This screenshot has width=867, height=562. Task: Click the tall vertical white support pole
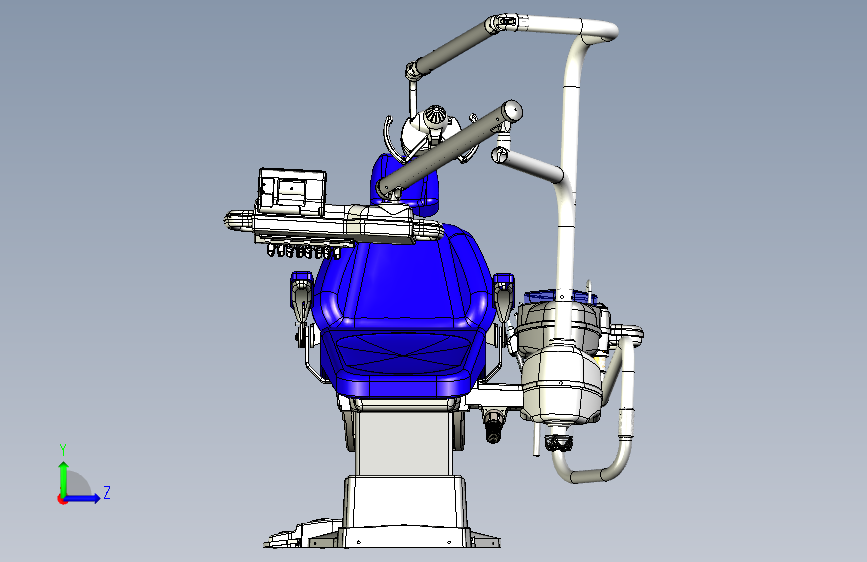click(x=569, y=188)
